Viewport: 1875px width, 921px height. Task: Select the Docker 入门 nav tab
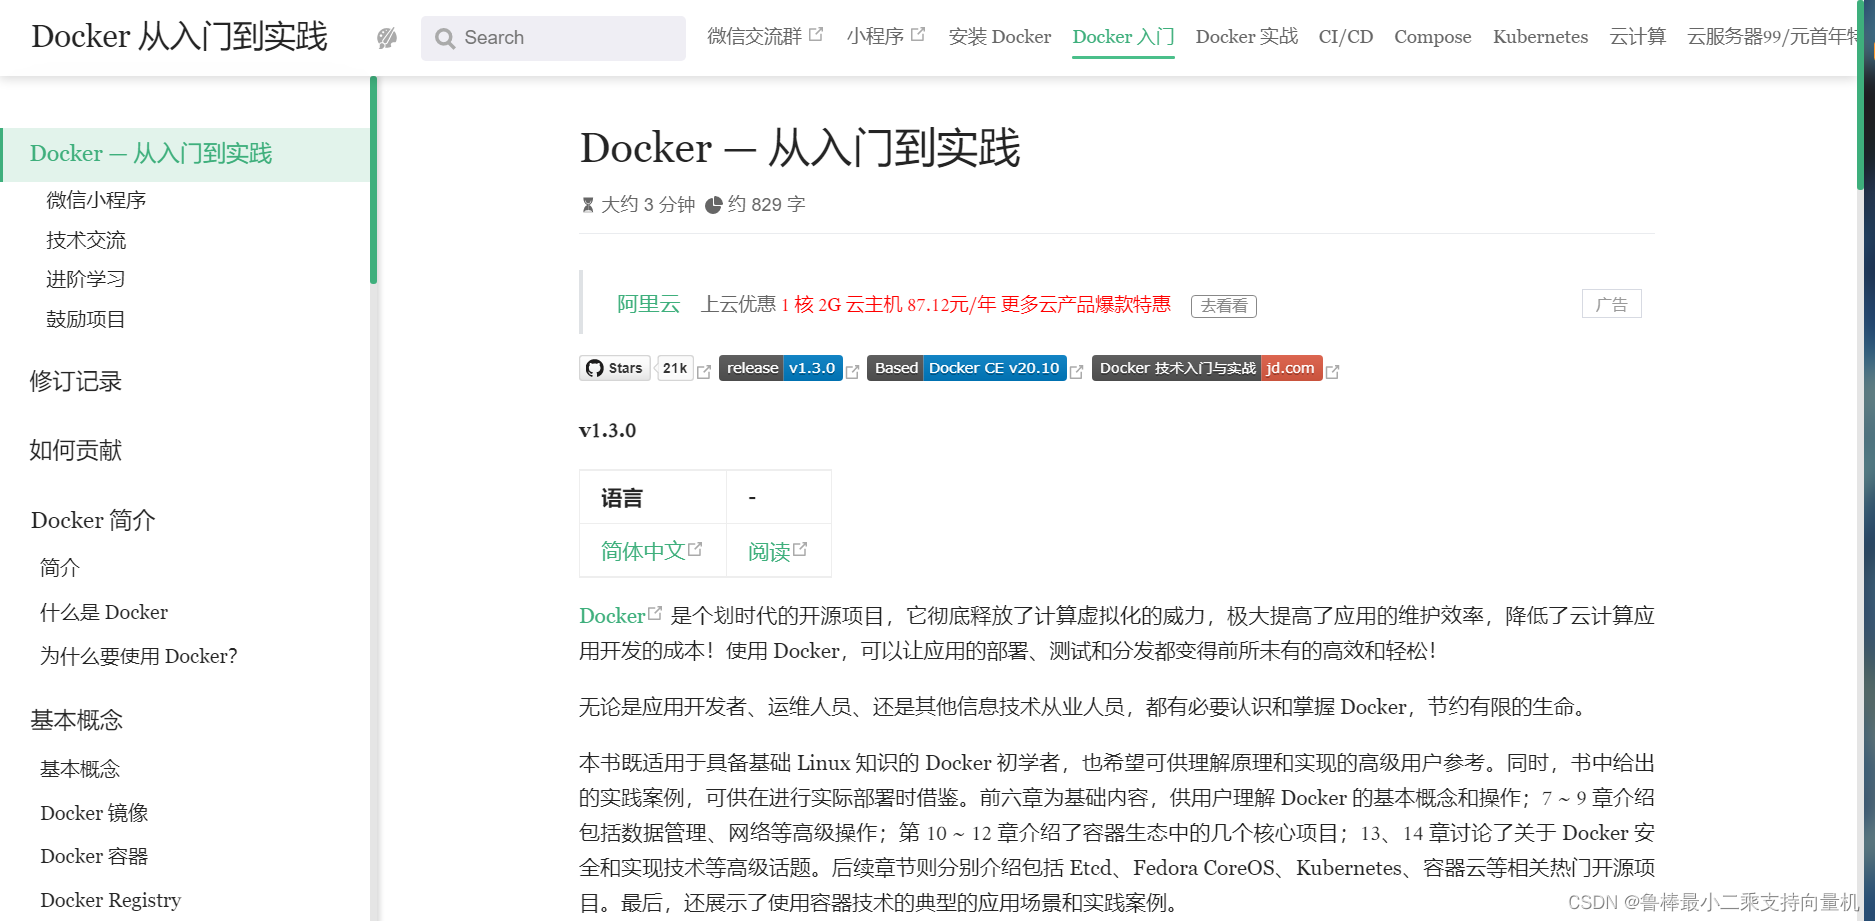point(1123,37)
